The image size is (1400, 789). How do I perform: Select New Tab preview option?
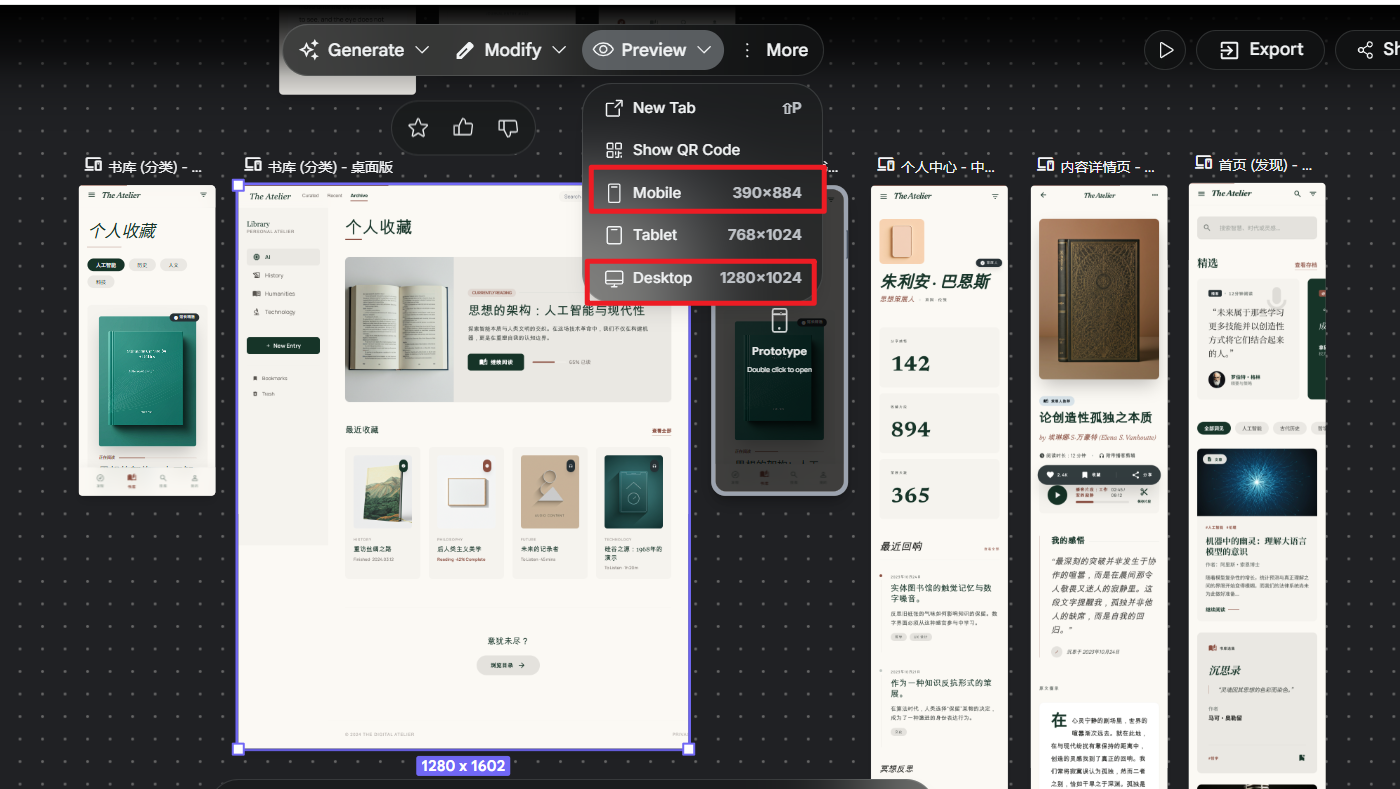[x=703, y=108]
